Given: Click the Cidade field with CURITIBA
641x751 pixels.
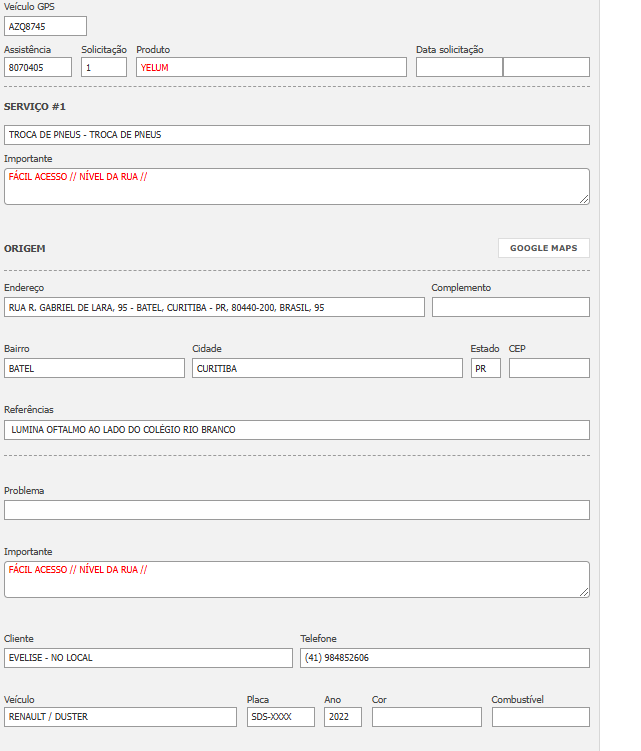Looking at the screenshot, I should coord(327,368).
